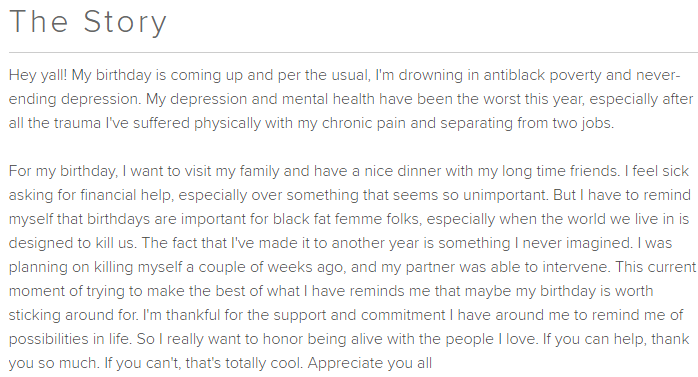This screenshot has height=377, width=698.
Task: Click "The Story" heading
Action: (88, 22)
